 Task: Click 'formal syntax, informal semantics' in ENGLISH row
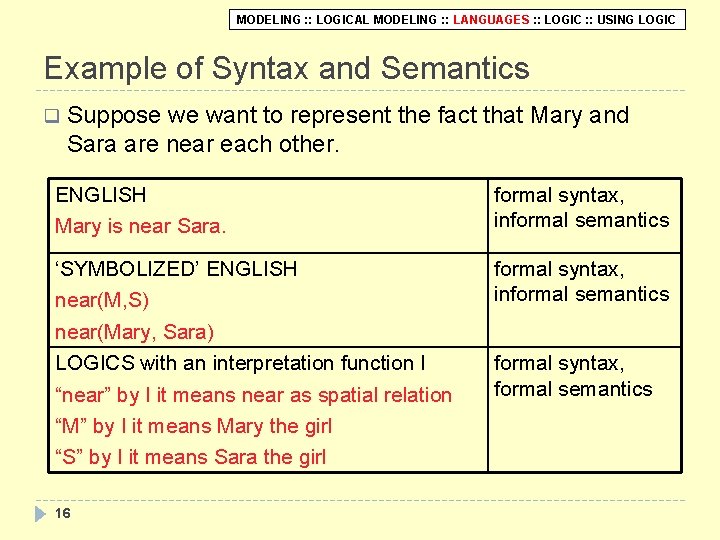click(581, 208)
